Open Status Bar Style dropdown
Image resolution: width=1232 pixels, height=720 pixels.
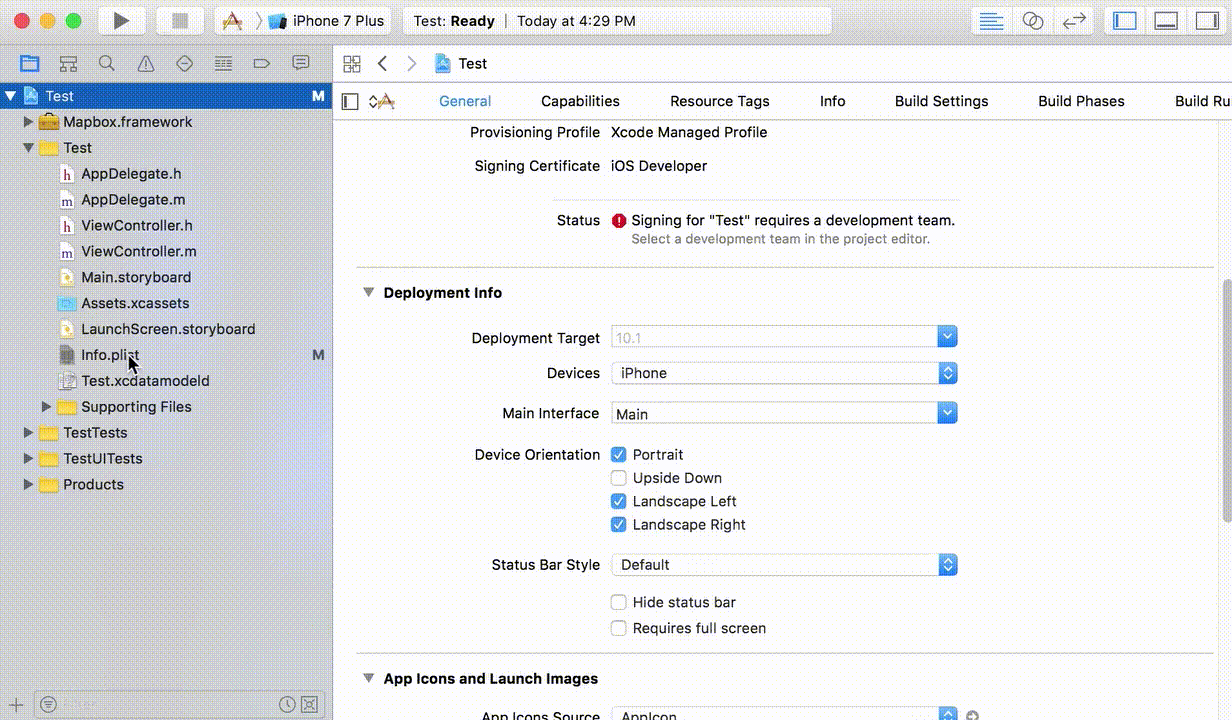pyautogui.click(x=784, y=565)
